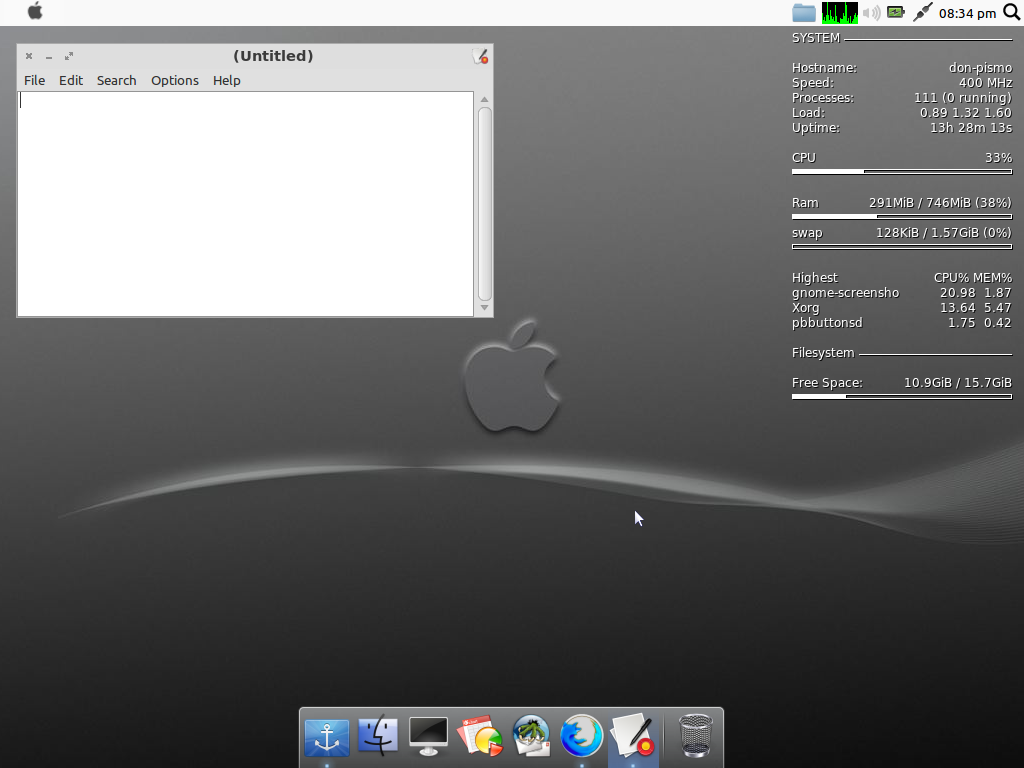The image size is (1024, 768).
Task: Open the search magnifier in the top panel
Action: (x=1012, y=12)
